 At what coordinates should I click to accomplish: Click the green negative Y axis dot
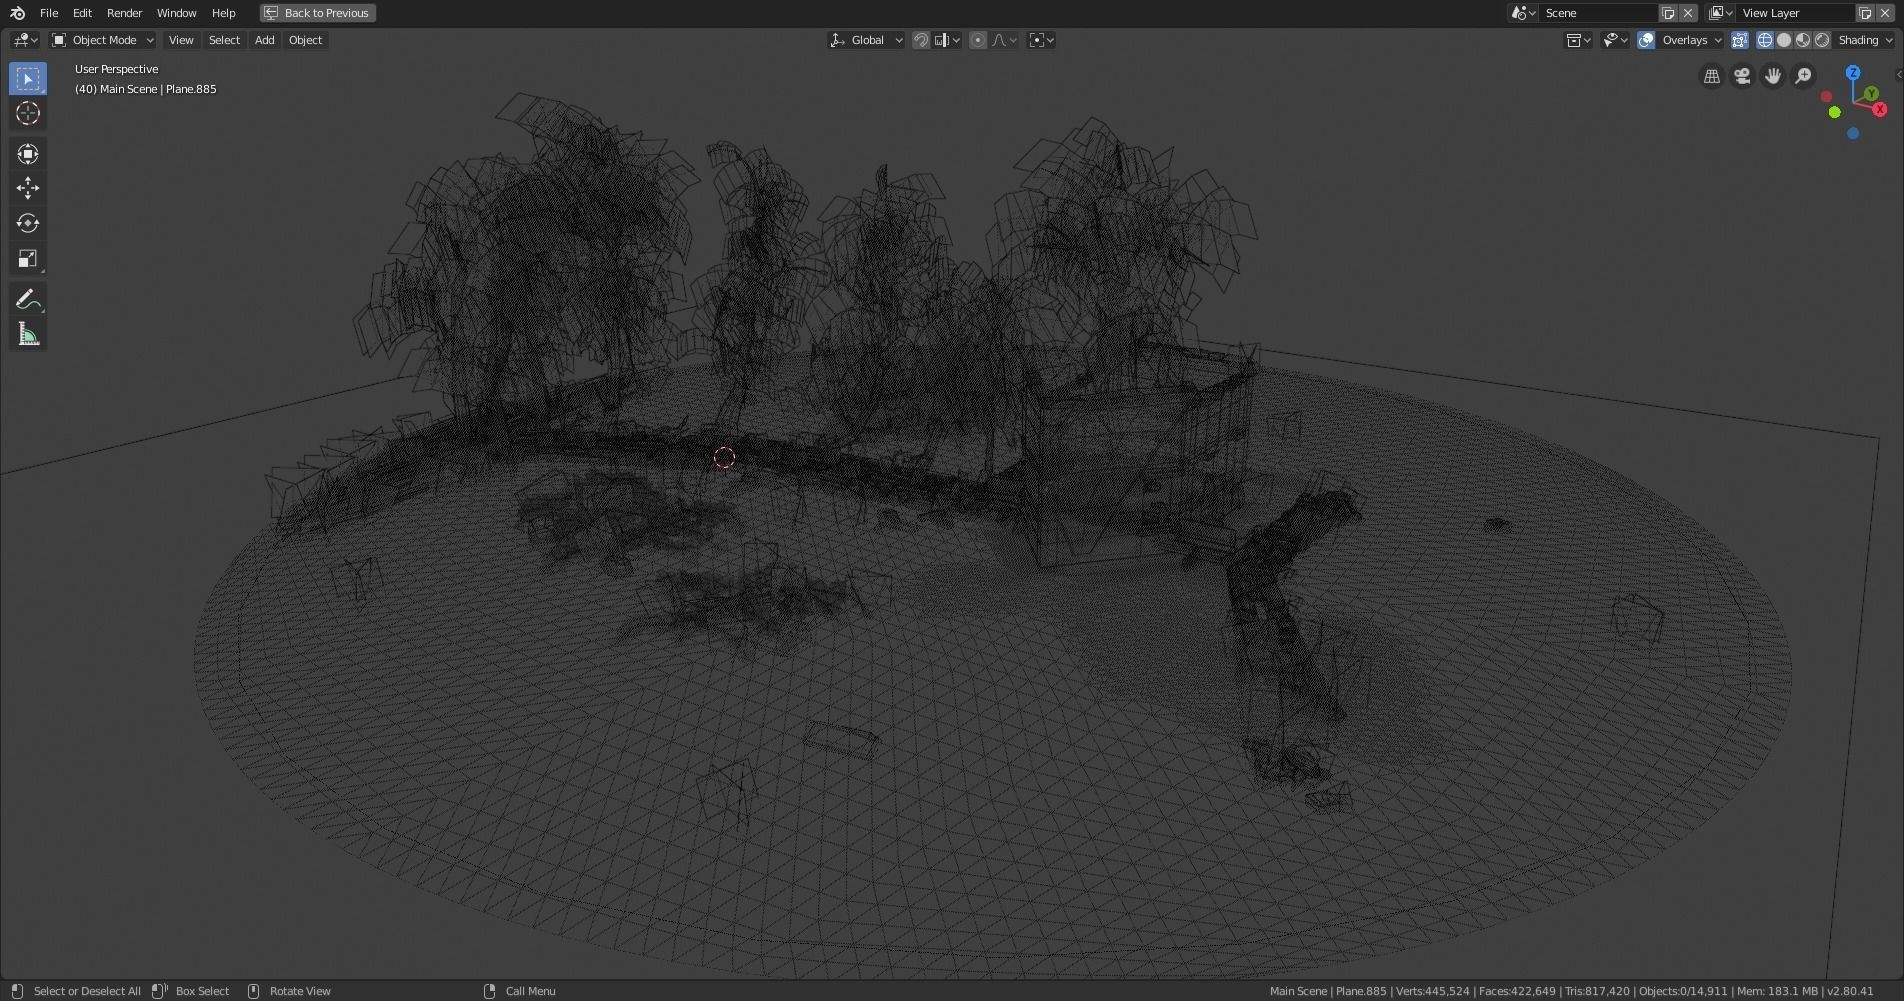point(1834,112)
